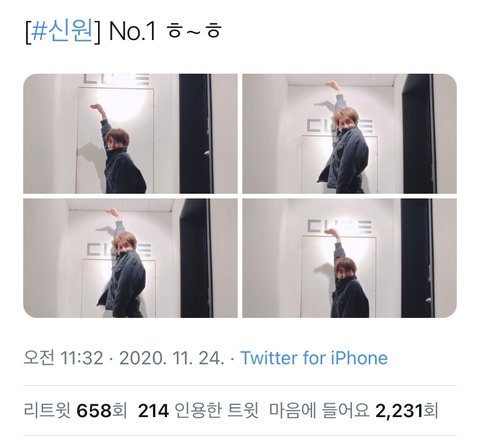Open the top-right photo thumbnail
The height and width of the screenshot is (438, 480).
(x=349, y=134)
